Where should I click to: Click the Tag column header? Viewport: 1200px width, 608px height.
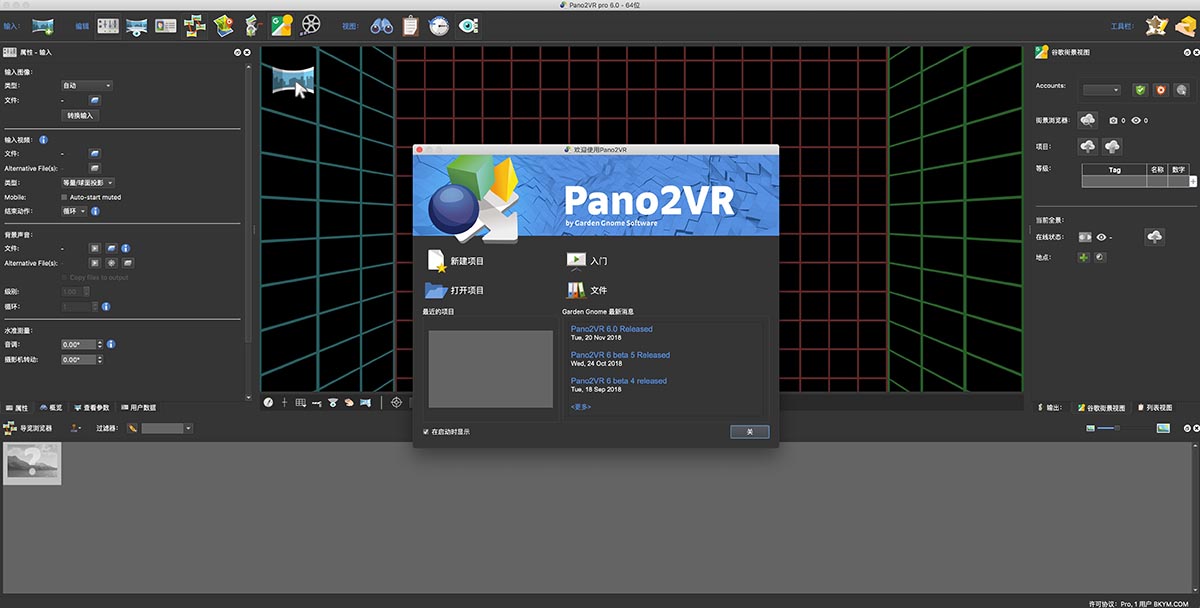[1114, 170]
